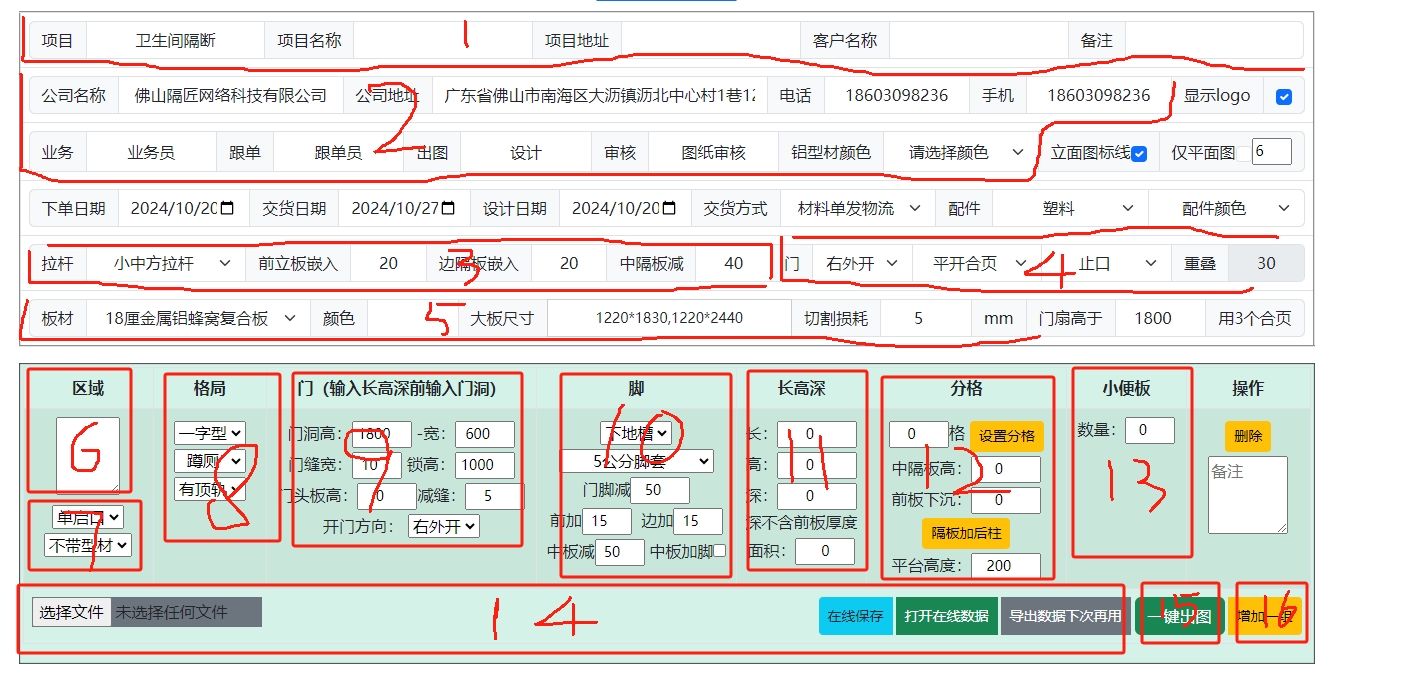Click the 备注 textarea under 操作
Image resolution: width=1401 pixels, height=678 pixels.
pos(1247,495)
